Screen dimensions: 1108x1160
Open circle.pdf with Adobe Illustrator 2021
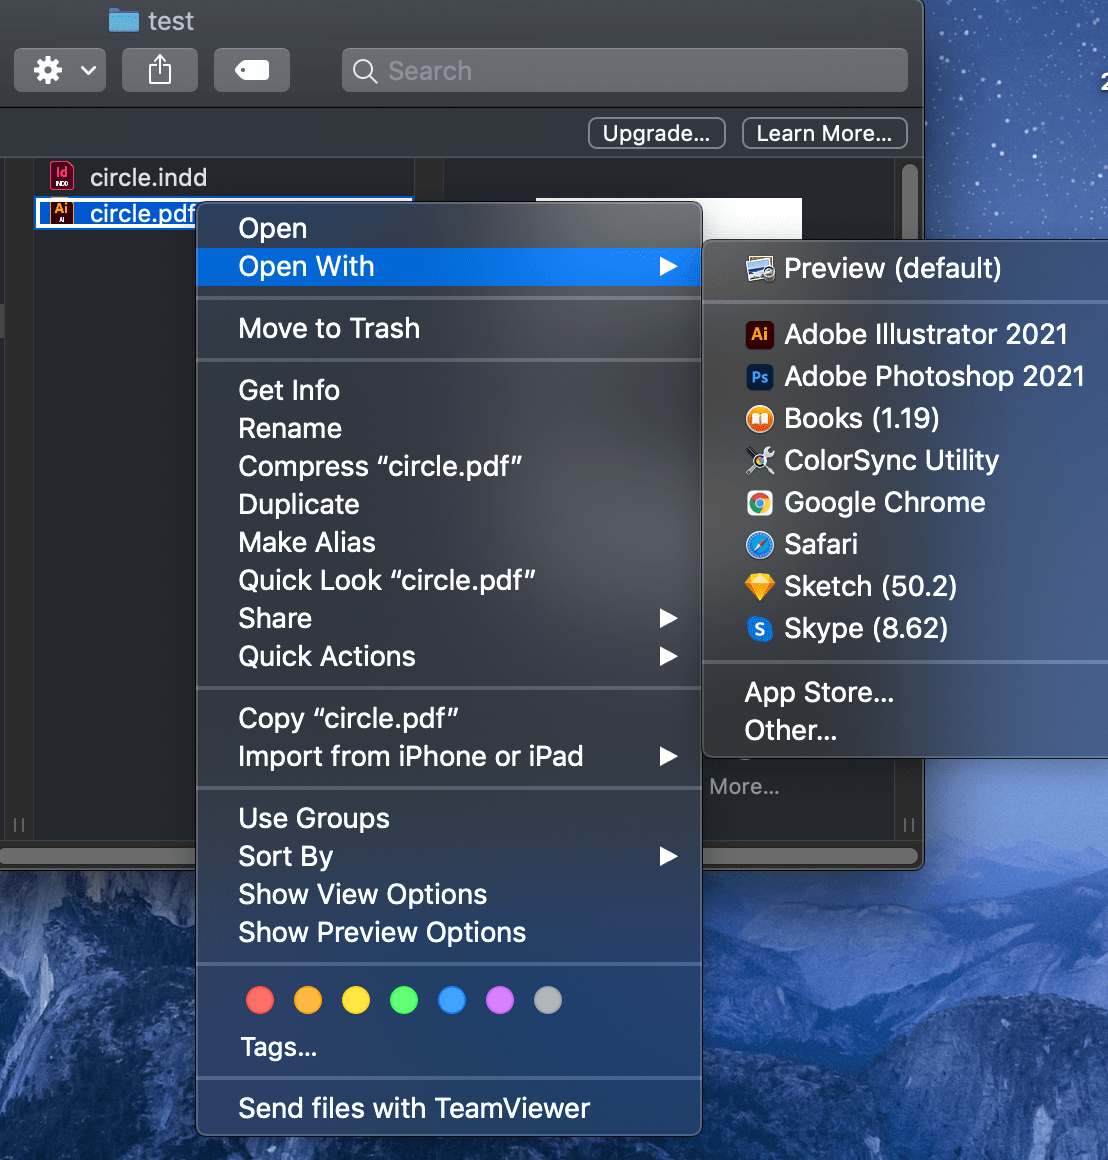(x=925, y=334)
